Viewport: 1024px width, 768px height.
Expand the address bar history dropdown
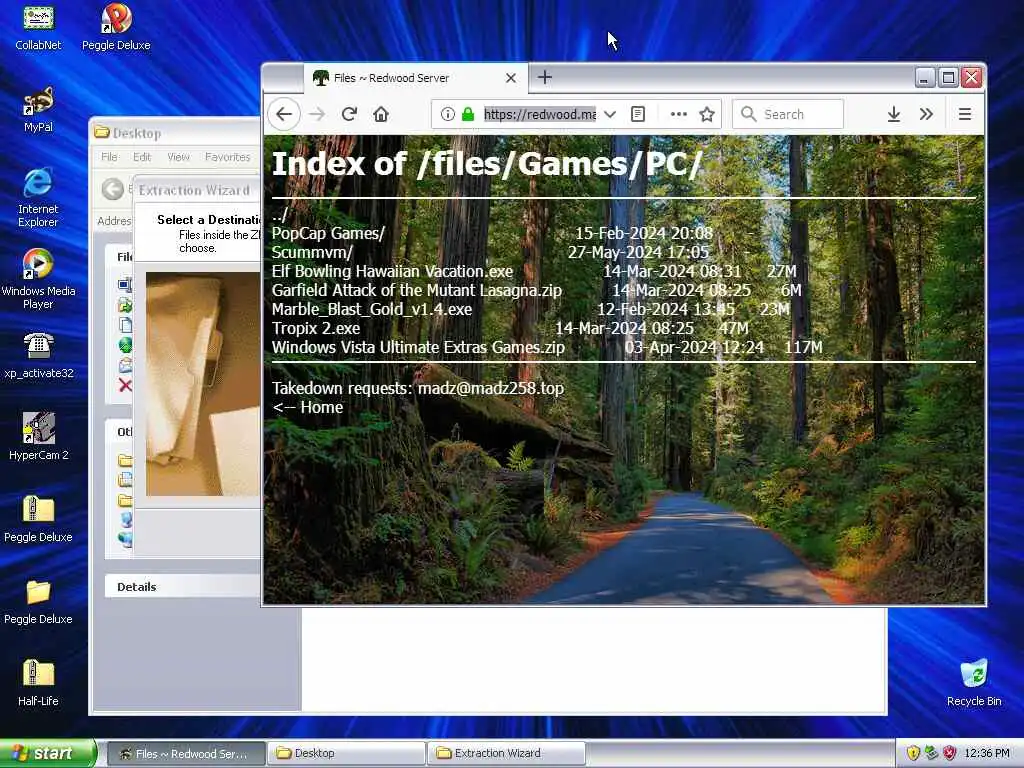[610, 114]
